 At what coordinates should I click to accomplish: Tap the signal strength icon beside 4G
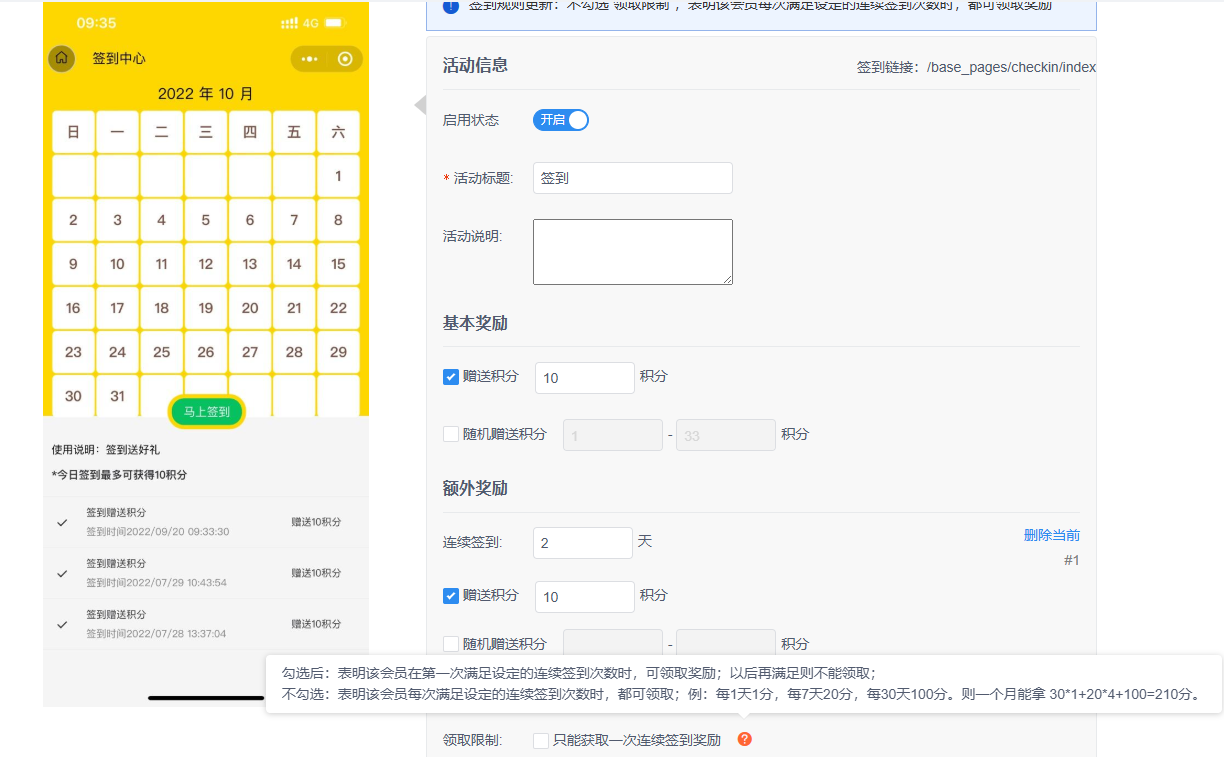coord(290,23)
